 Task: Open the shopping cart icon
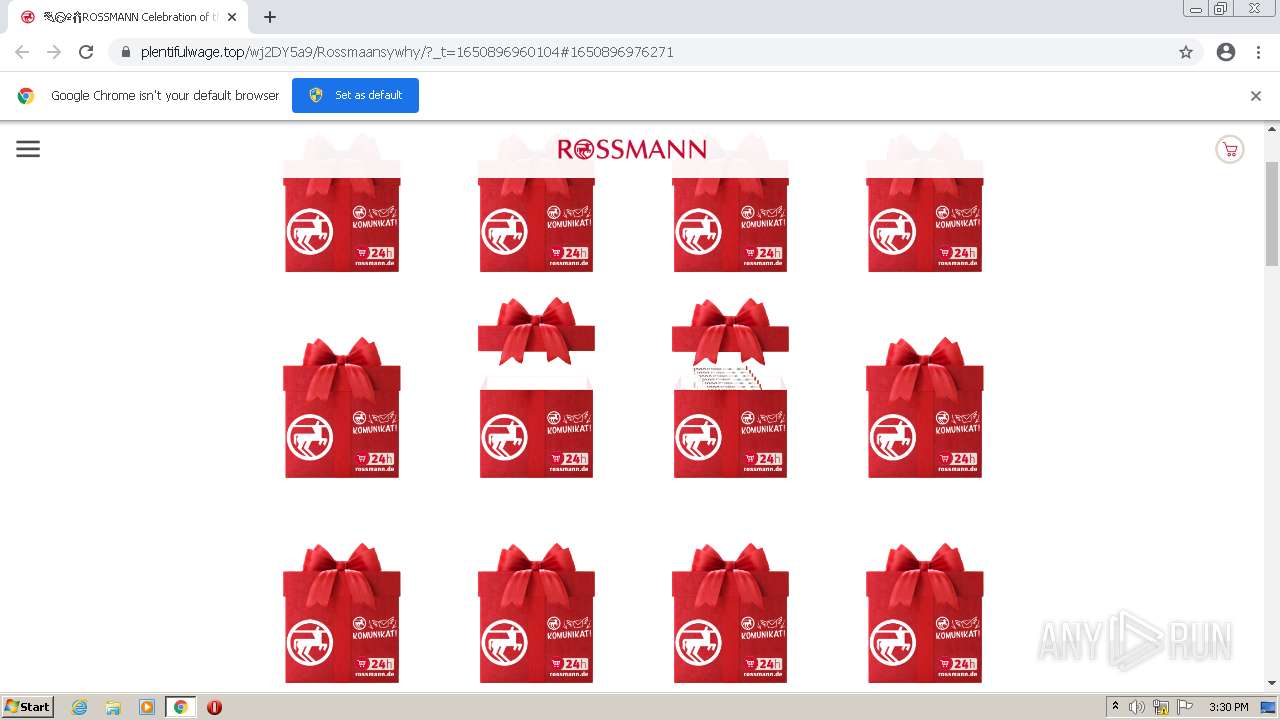tap(1229, 150)
